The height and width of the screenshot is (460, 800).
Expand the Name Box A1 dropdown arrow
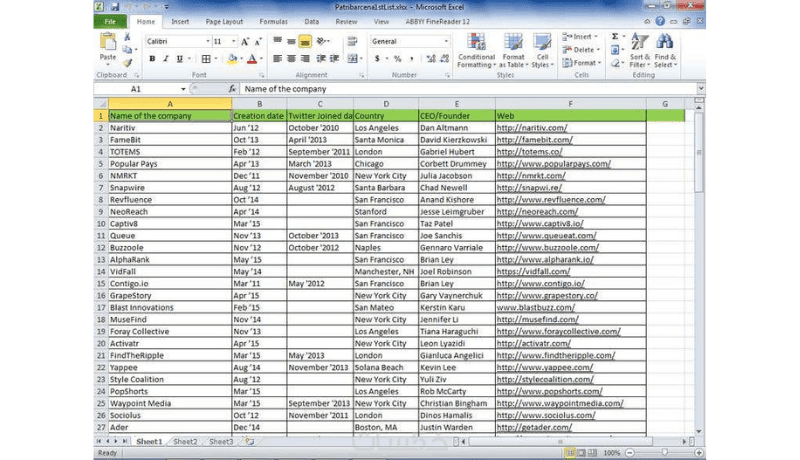click(x=183, y=89)
